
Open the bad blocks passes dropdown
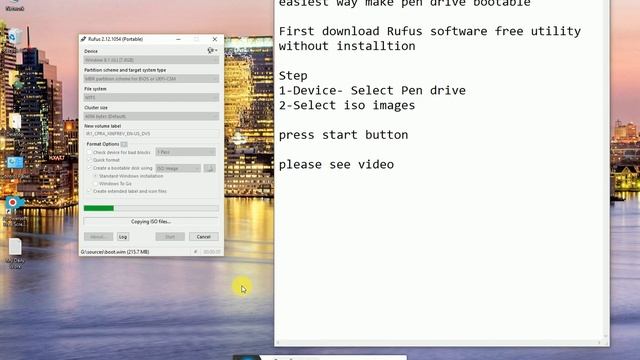186,152
